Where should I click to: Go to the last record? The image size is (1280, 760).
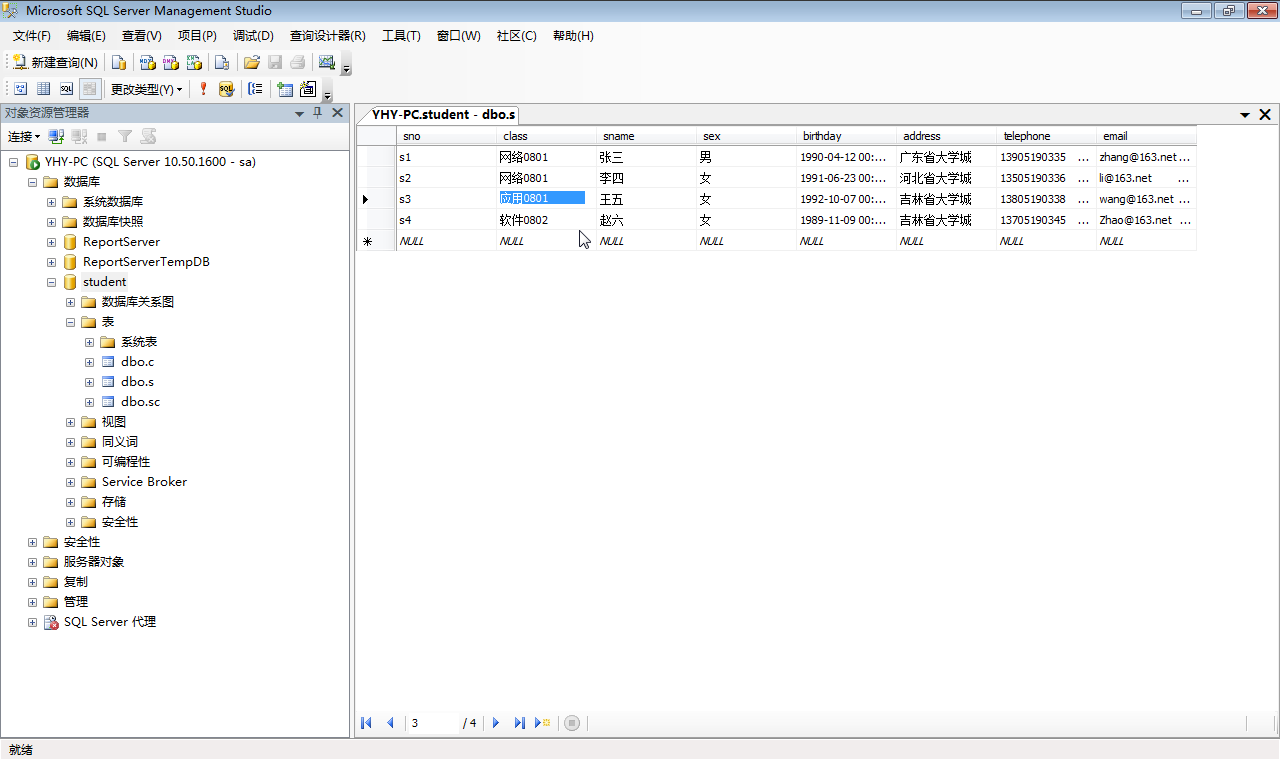[x=519, y=723]
